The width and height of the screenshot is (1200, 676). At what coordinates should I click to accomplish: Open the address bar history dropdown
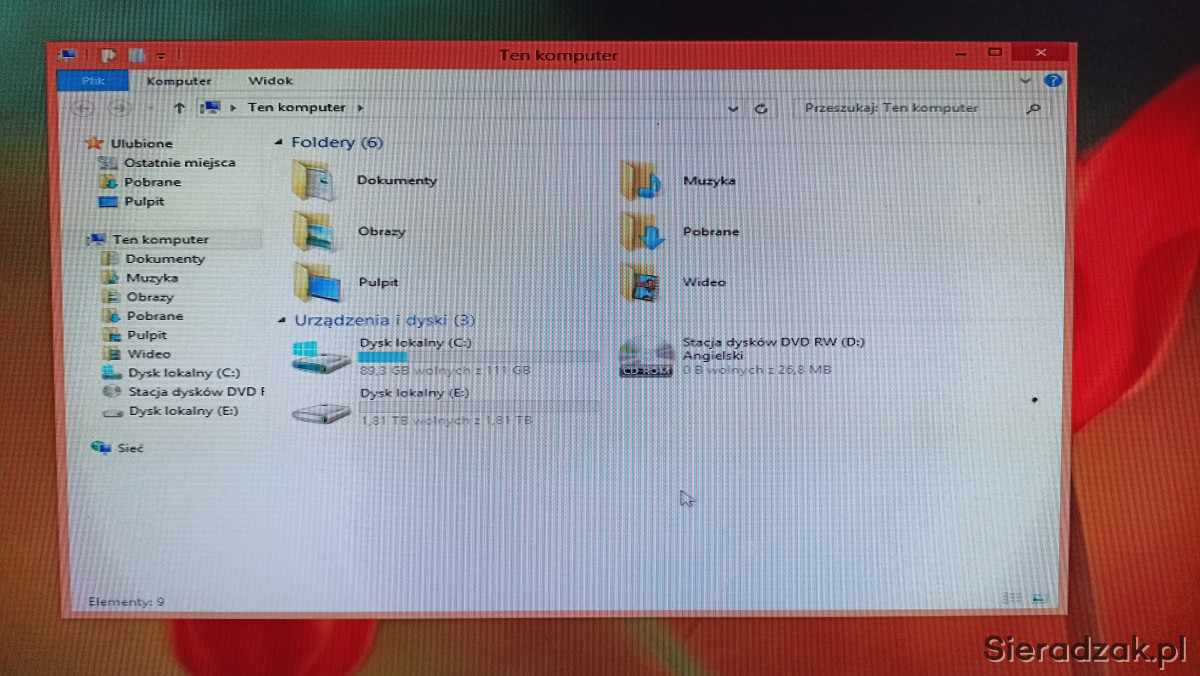coord(733,108)
